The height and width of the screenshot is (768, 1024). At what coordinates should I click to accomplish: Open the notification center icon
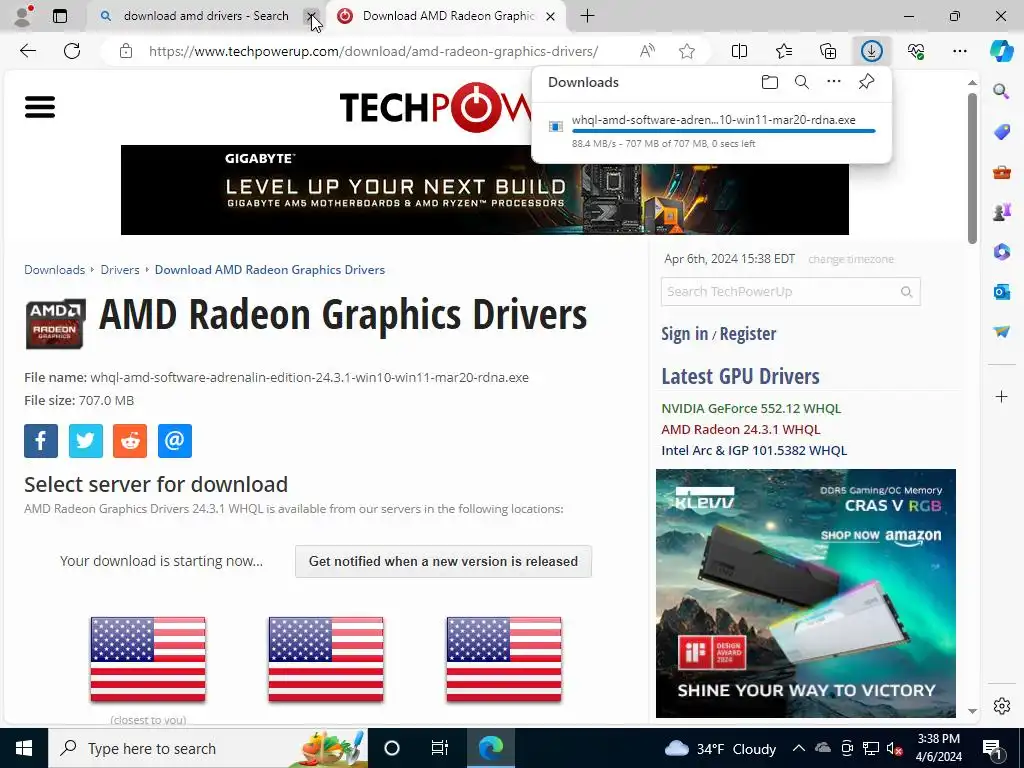click(x=992, y=748)
